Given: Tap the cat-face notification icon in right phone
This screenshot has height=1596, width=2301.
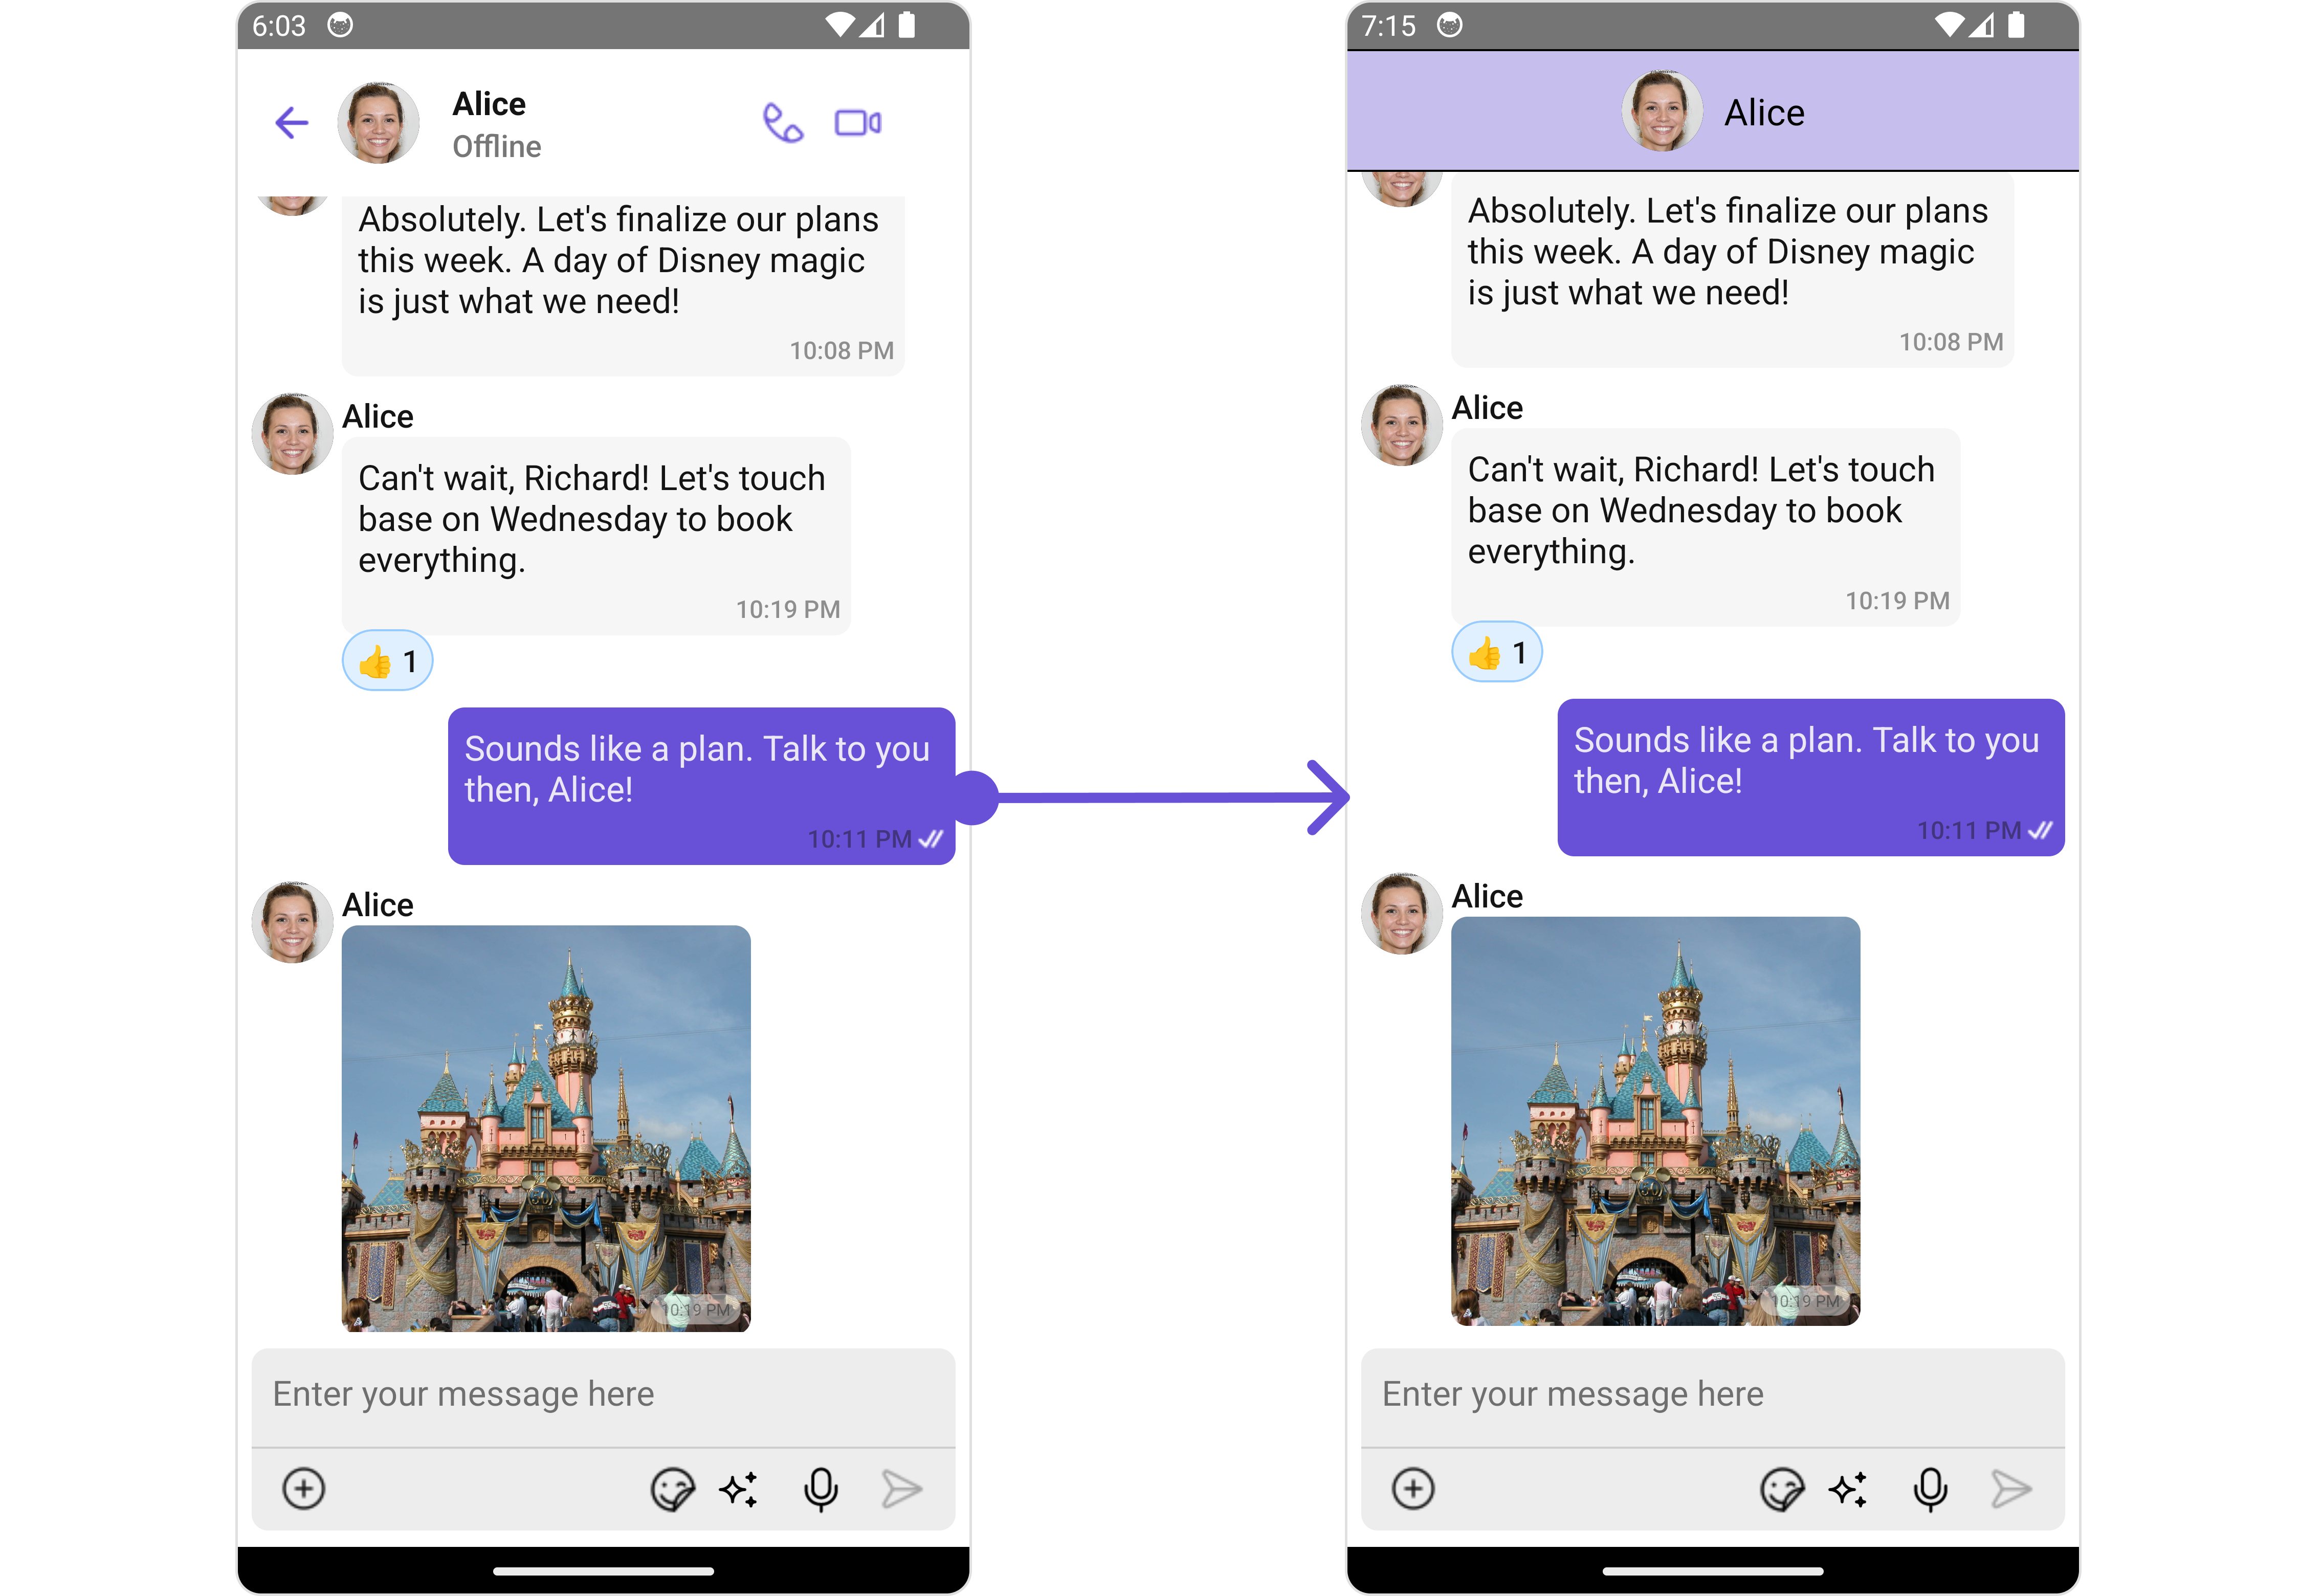Looking at the screenshot, I should tap(1450, 25).
